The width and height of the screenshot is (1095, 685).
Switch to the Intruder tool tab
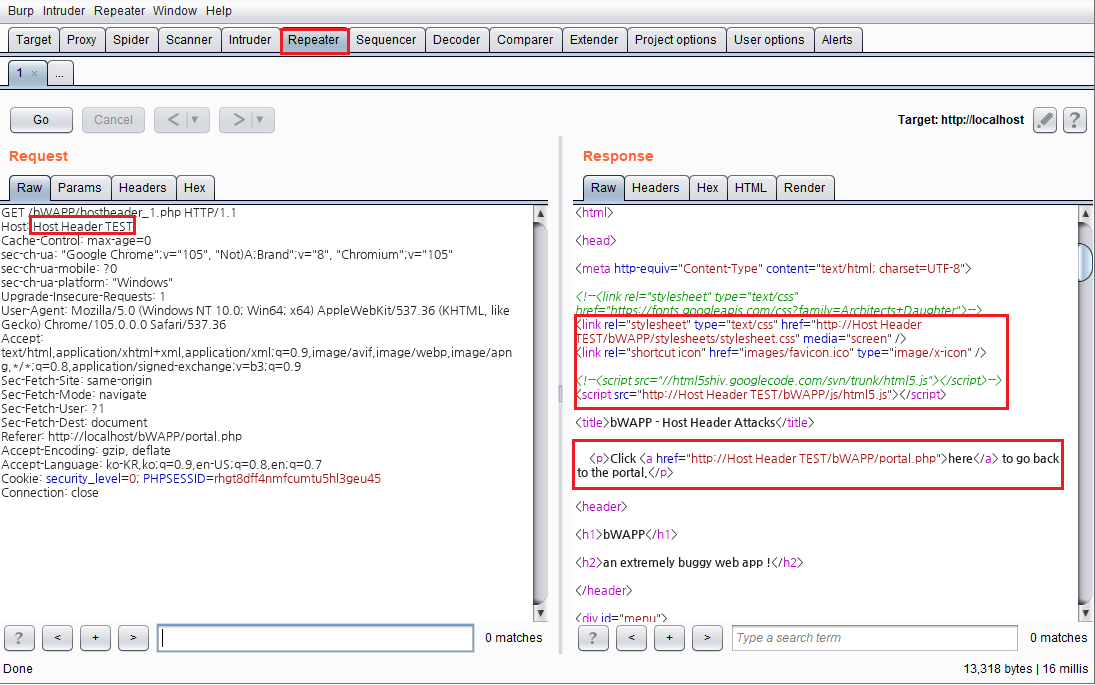point(250,40)
